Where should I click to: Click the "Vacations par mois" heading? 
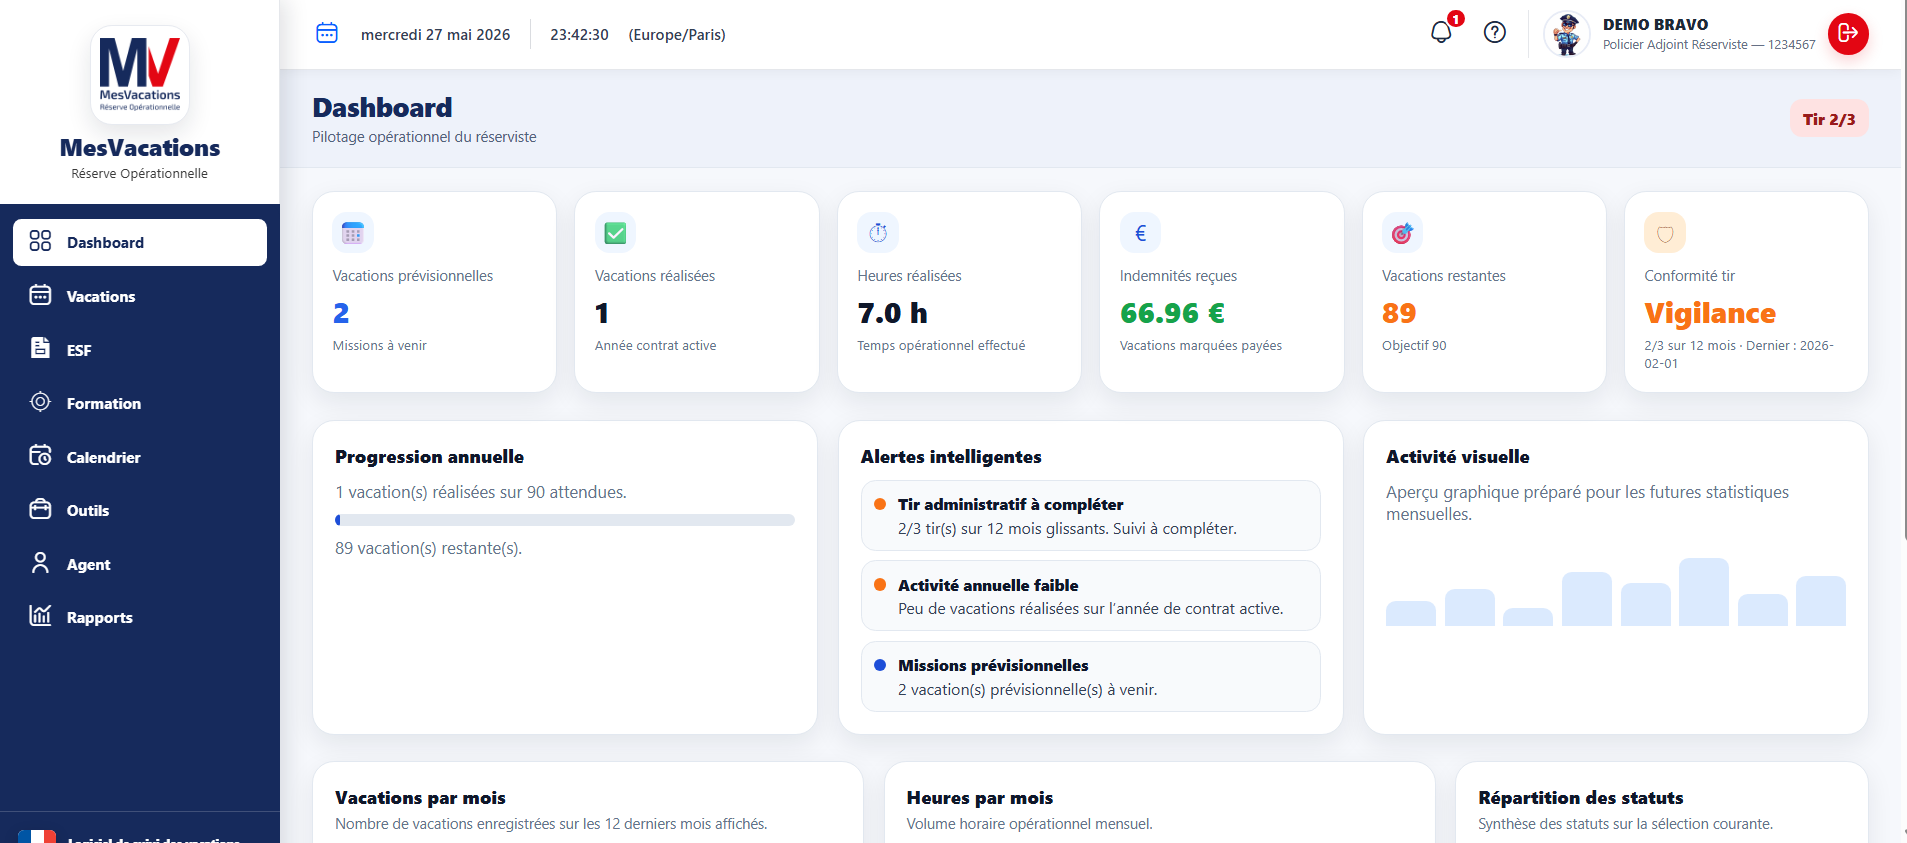coord(420,797)
